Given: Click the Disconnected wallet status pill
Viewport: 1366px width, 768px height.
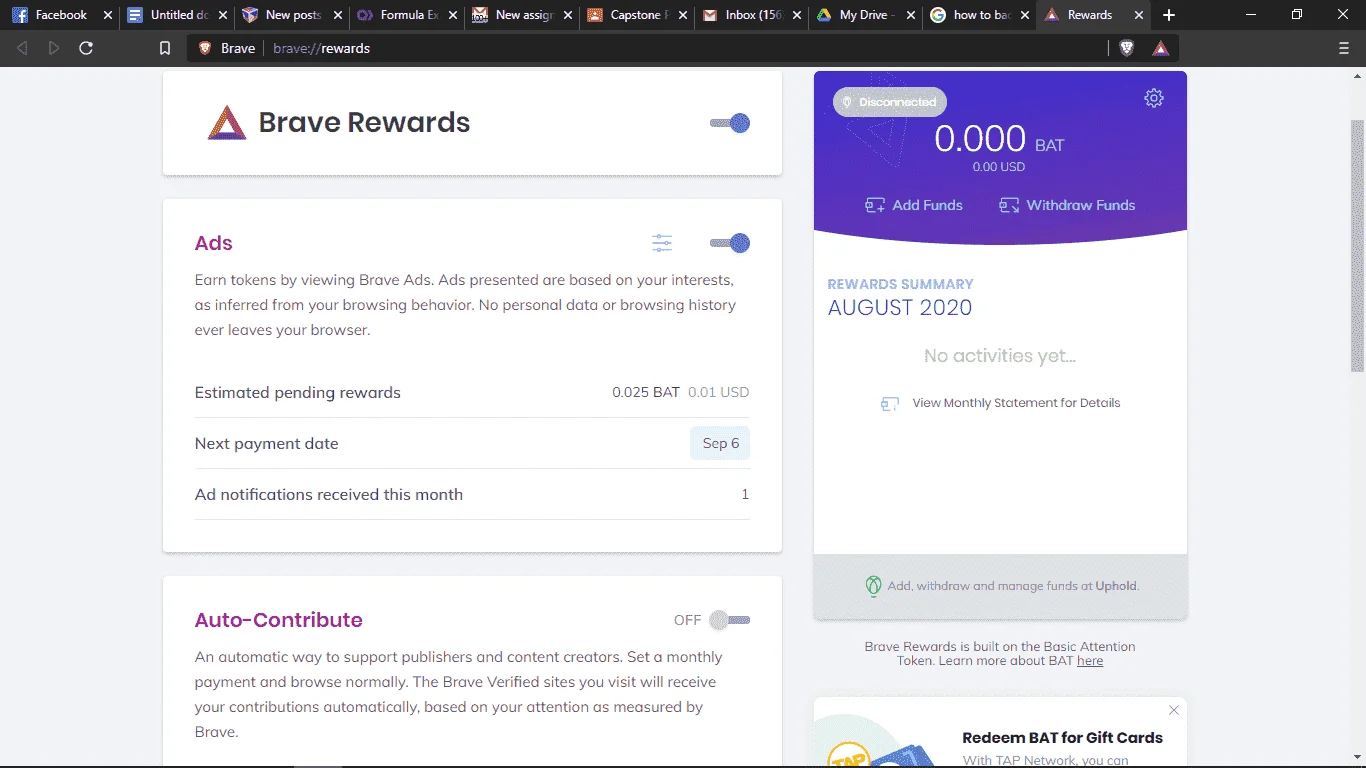Looking at the screenshot, I should point(890,102).
